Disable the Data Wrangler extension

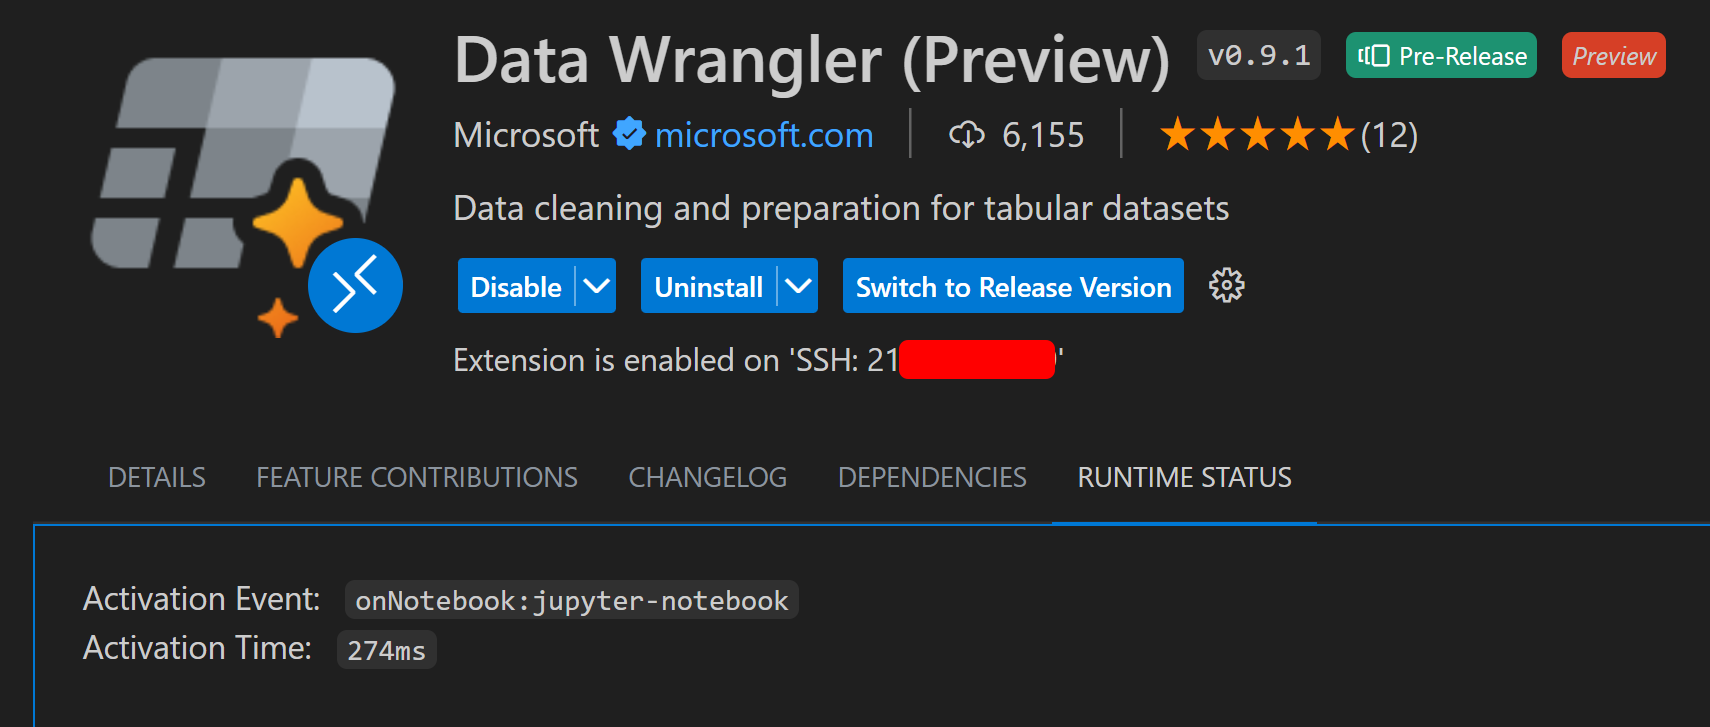click(x=513, y=286)
